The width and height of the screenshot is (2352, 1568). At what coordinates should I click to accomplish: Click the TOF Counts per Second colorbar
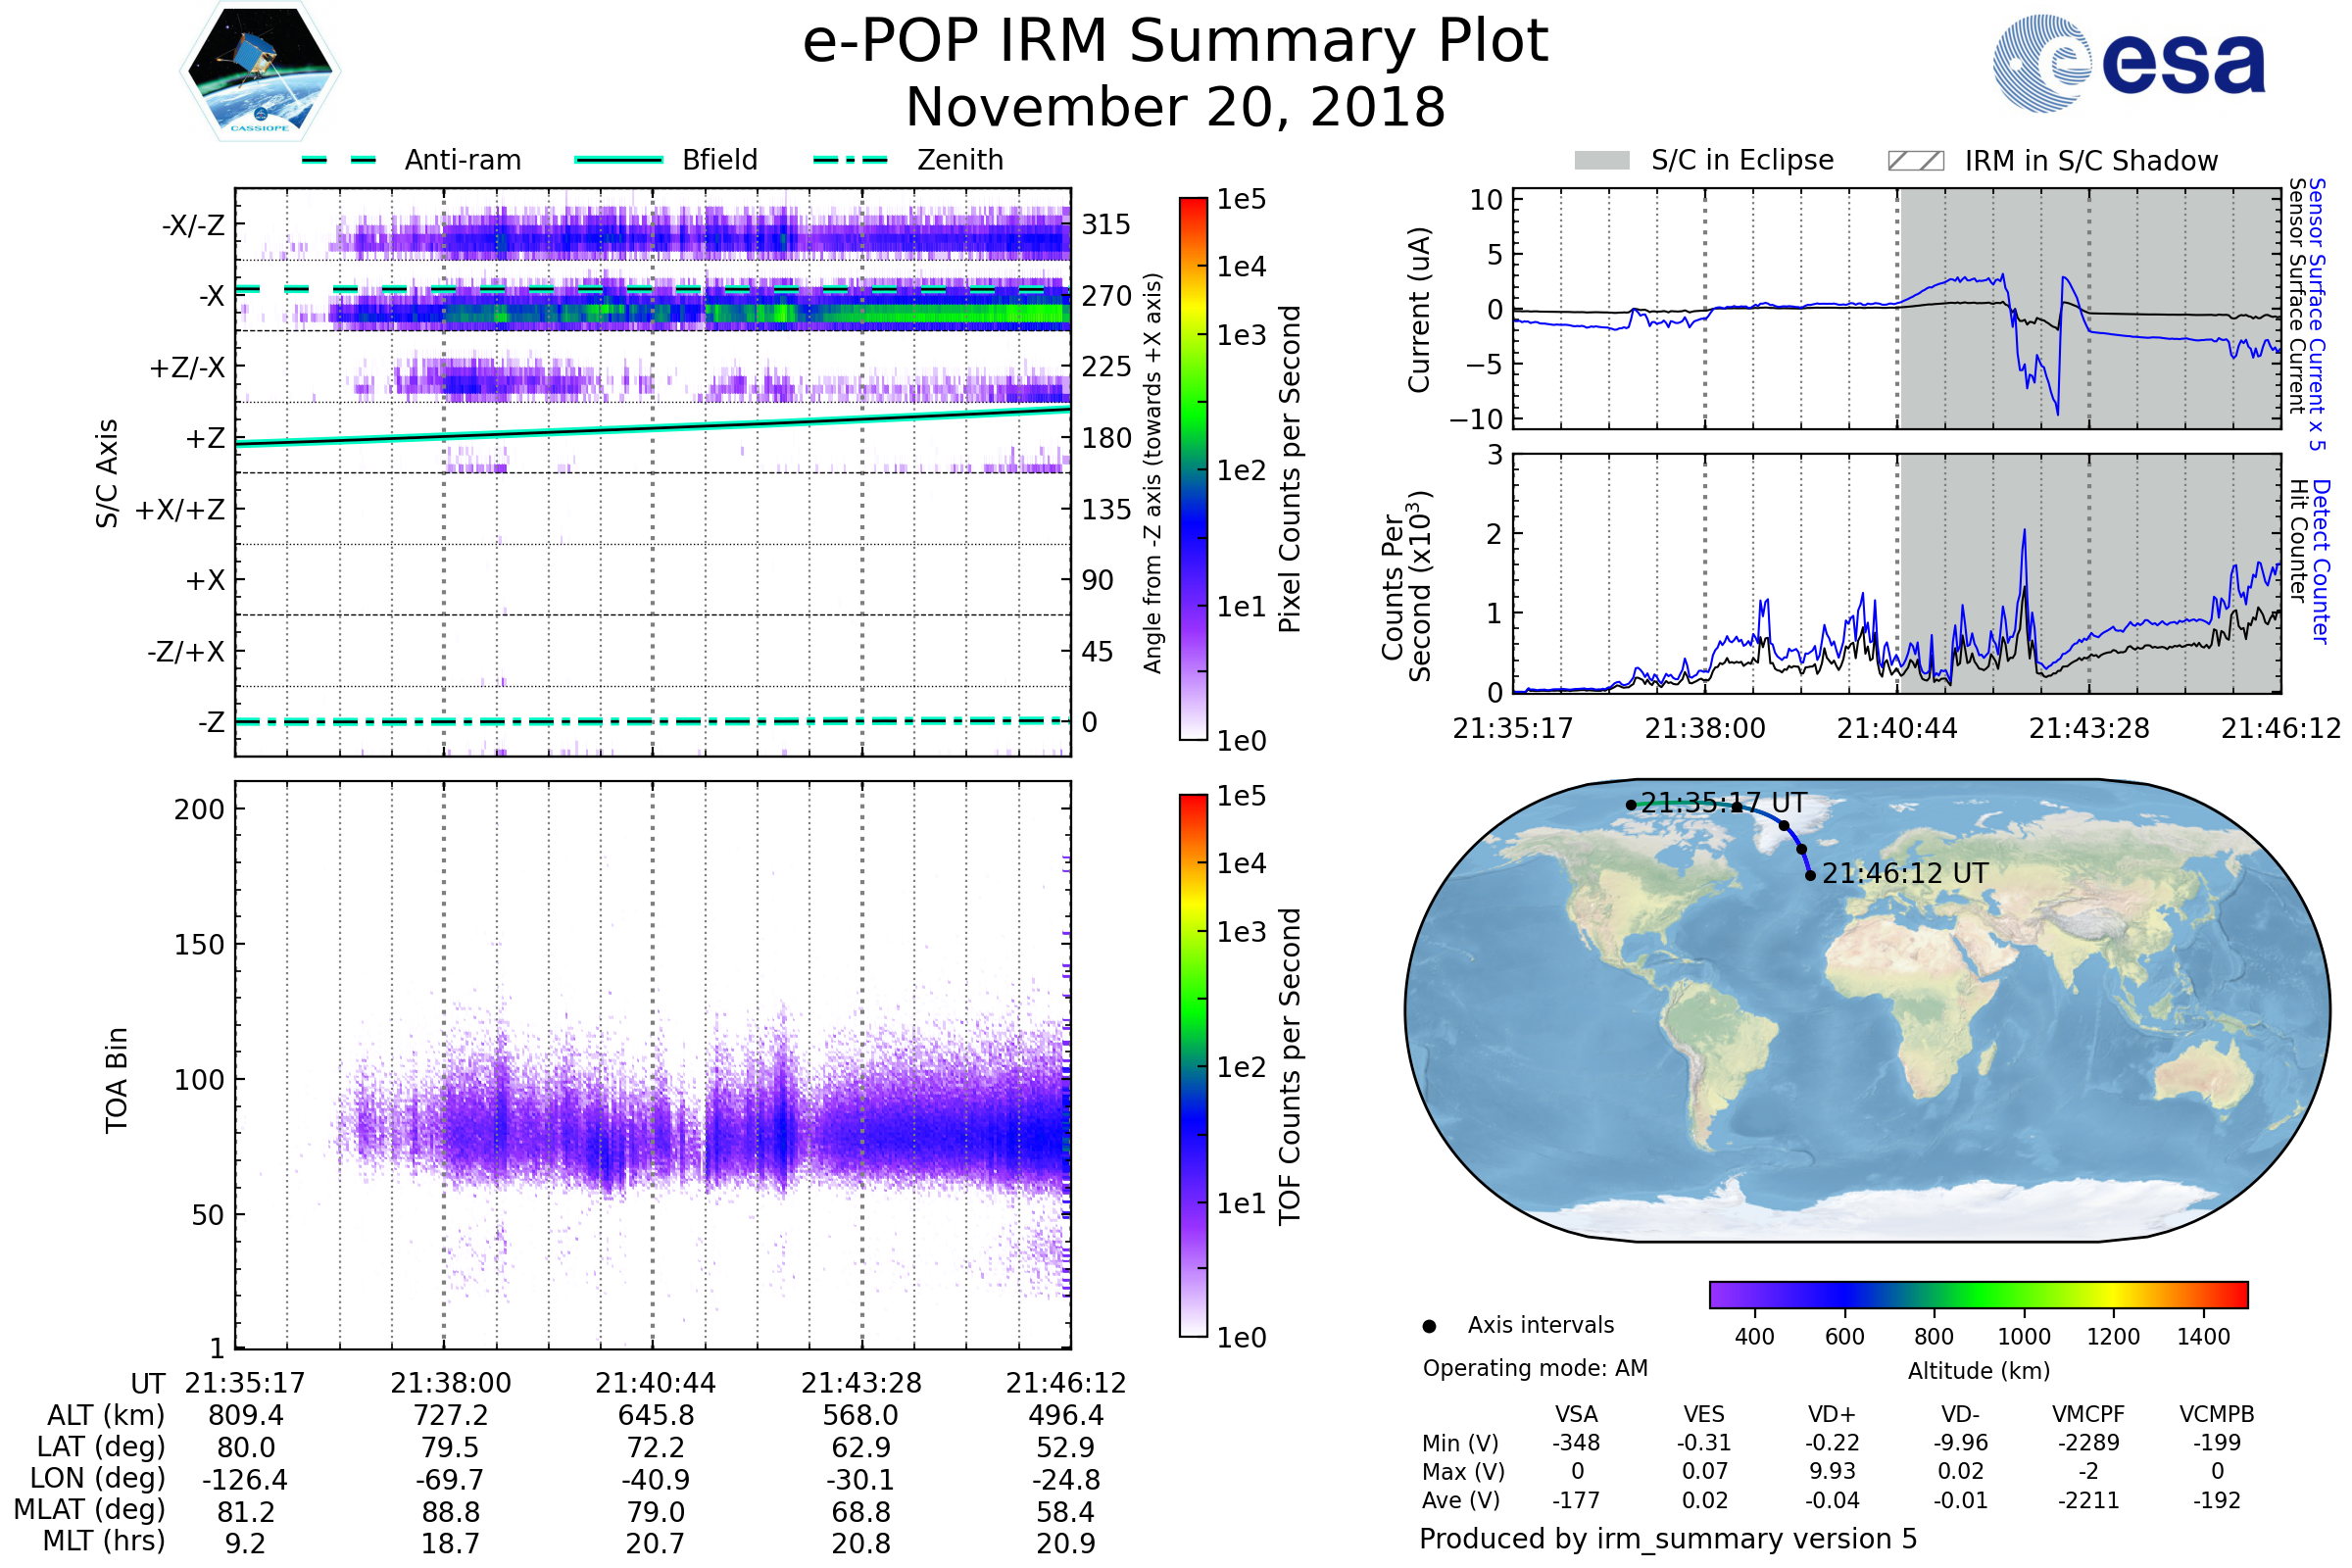[1193, 1065]
